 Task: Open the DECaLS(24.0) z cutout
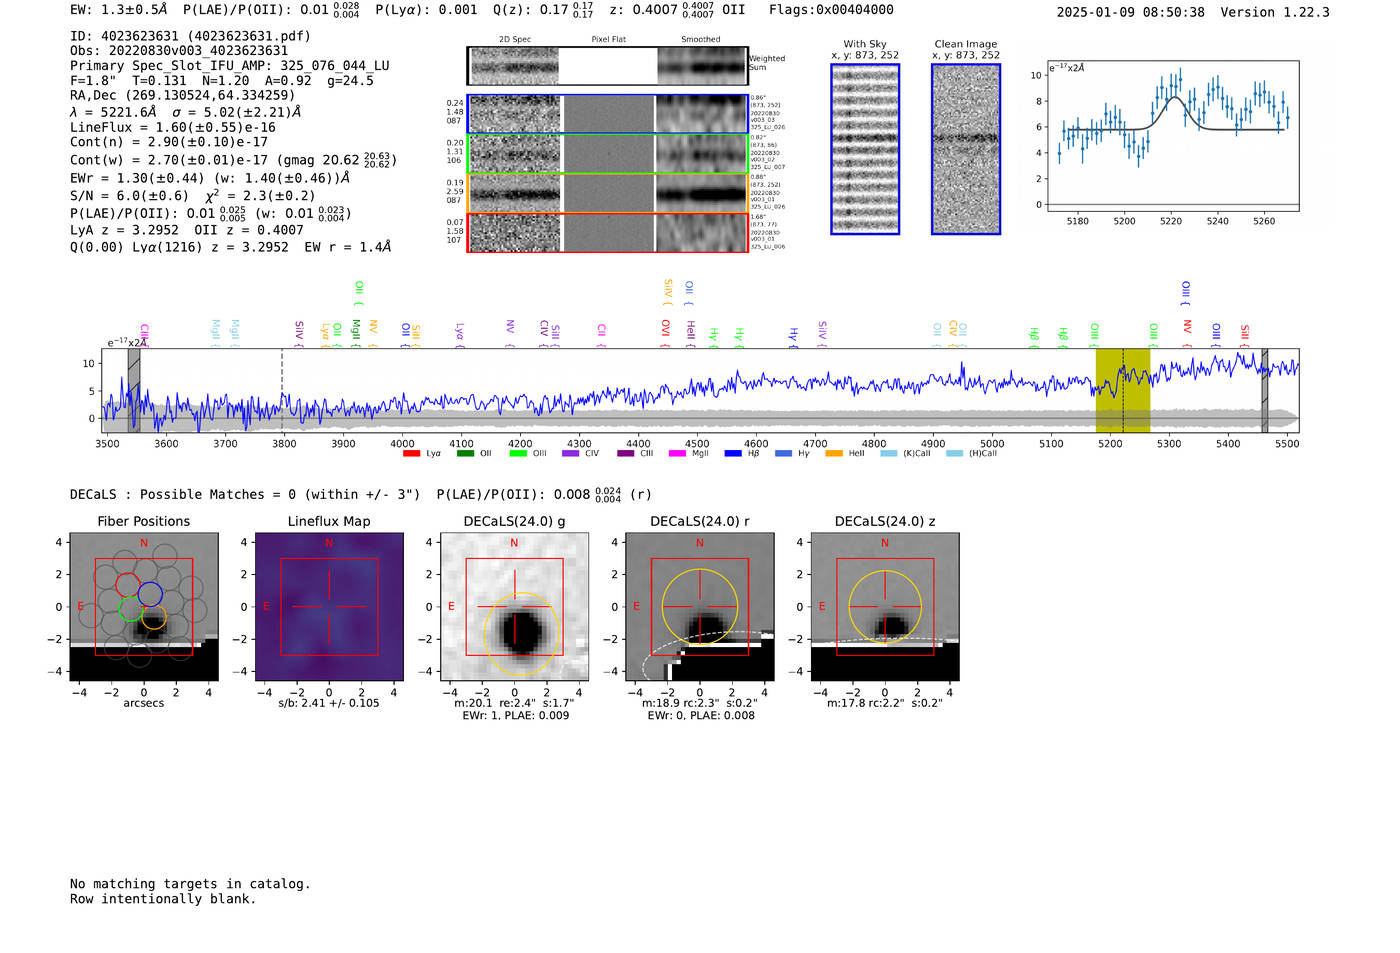[884, 607]
